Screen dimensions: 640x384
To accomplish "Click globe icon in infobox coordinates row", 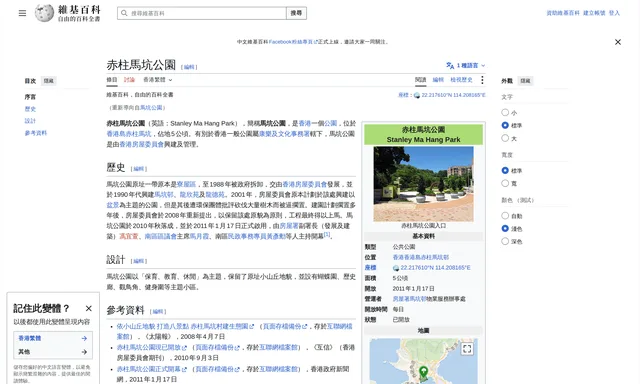I will [396, 268].
